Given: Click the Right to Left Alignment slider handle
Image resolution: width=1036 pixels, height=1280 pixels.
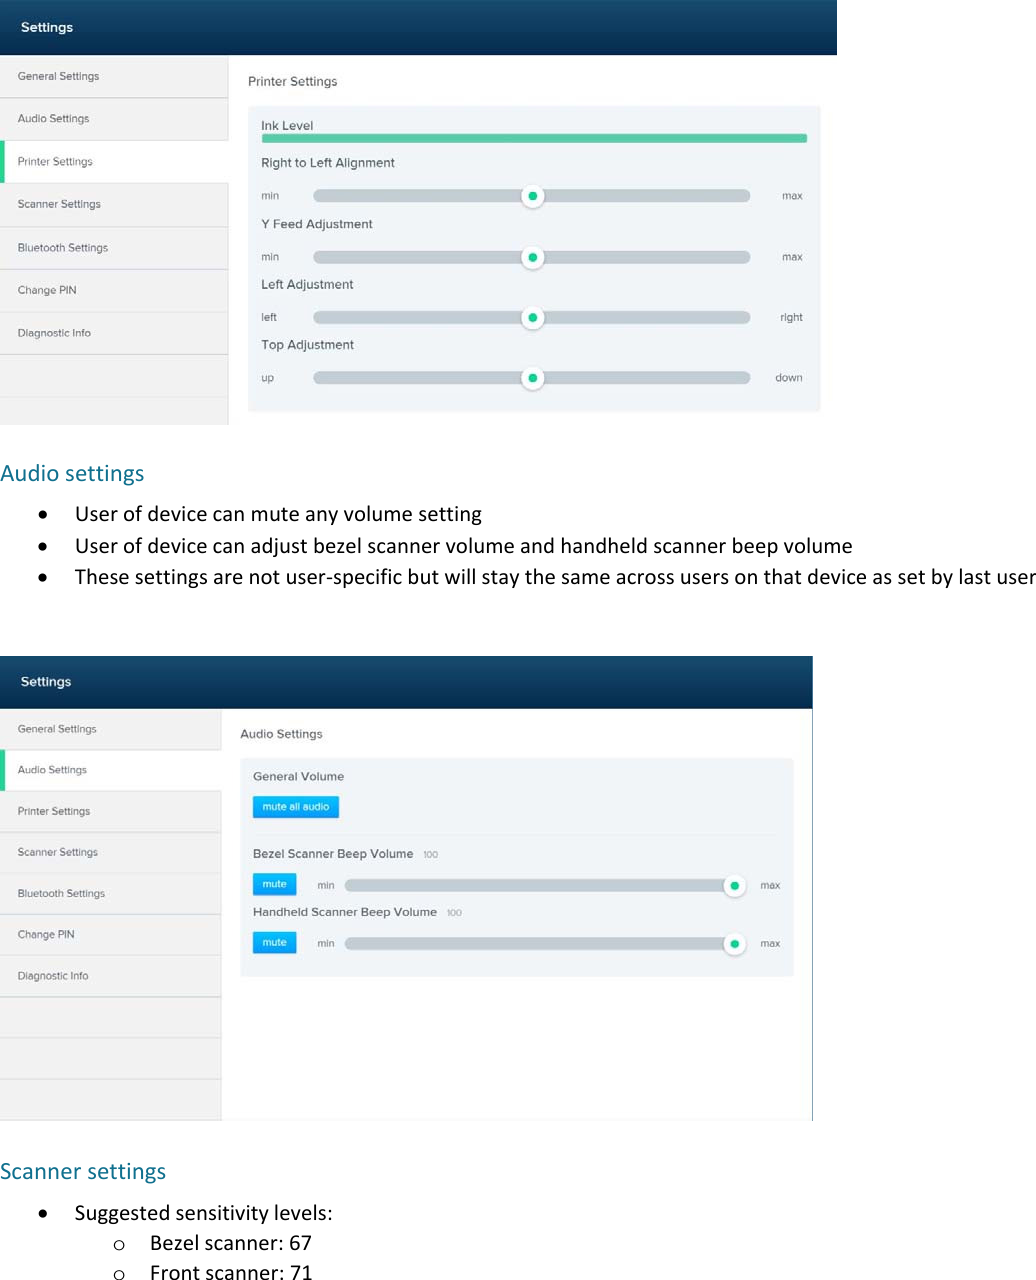Looking at the screenshot, I should [533, 196].
